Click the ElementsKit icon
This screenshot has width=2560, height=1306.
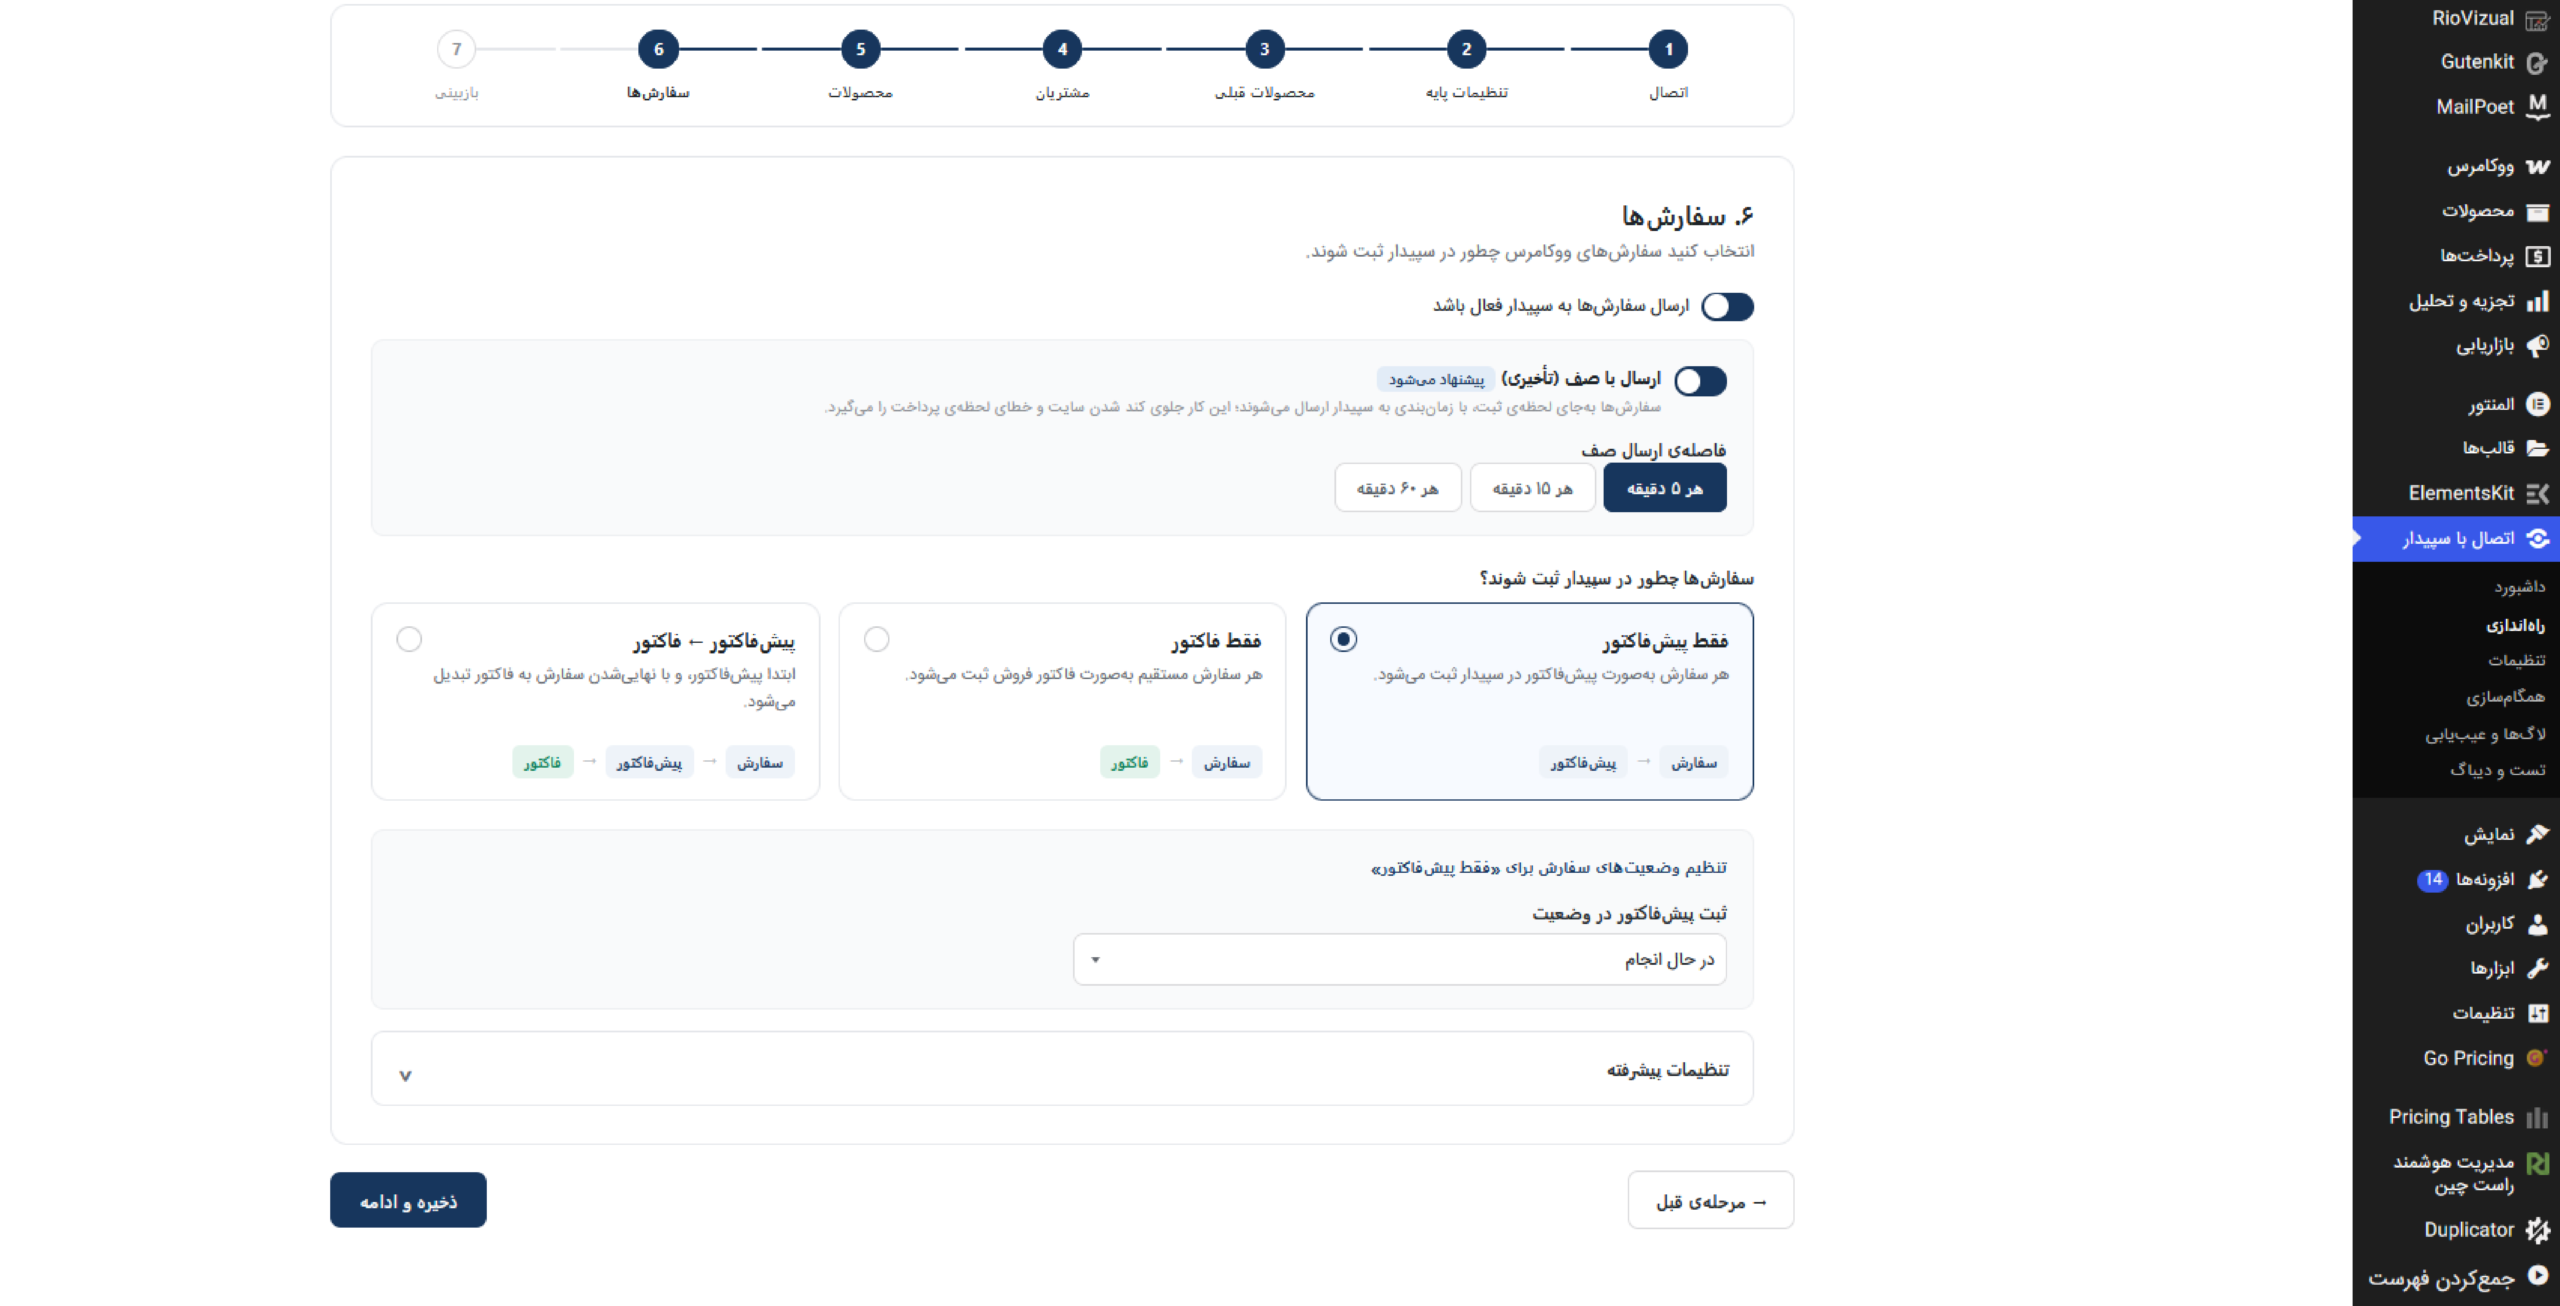(2537, 493)
